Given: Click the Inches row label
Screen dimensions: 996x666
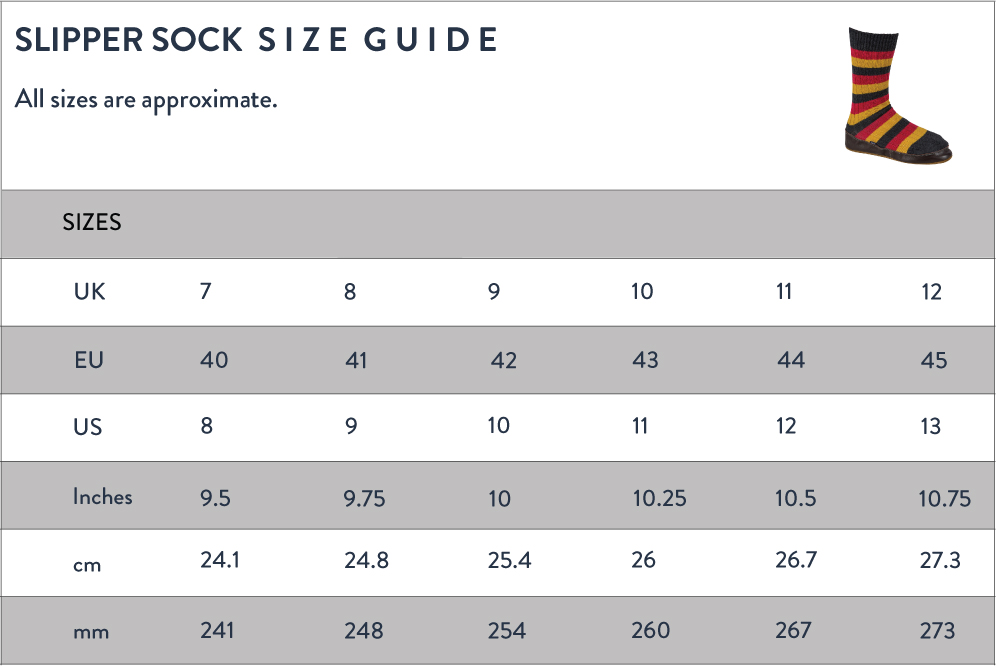Looking at the screenshot, I should (x=103, y=496).
